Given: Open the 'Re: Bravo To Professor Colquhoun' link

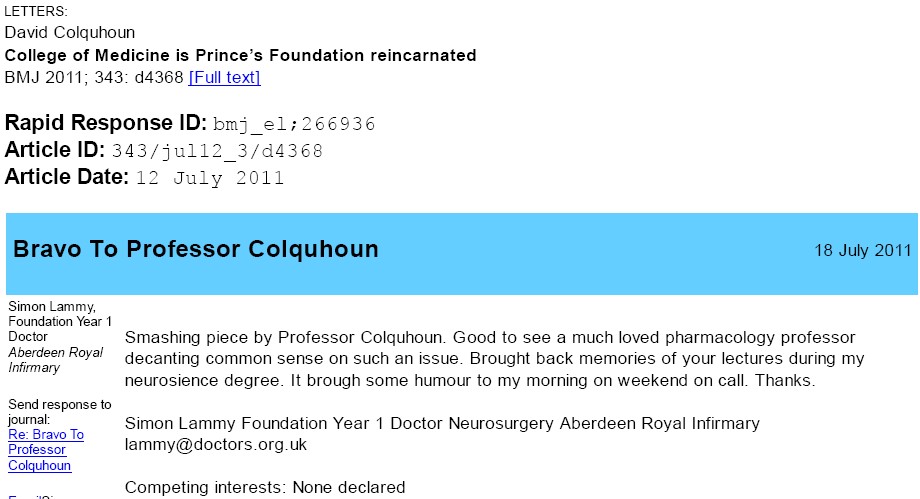Looking at the screenshot, I should [46, 450].
